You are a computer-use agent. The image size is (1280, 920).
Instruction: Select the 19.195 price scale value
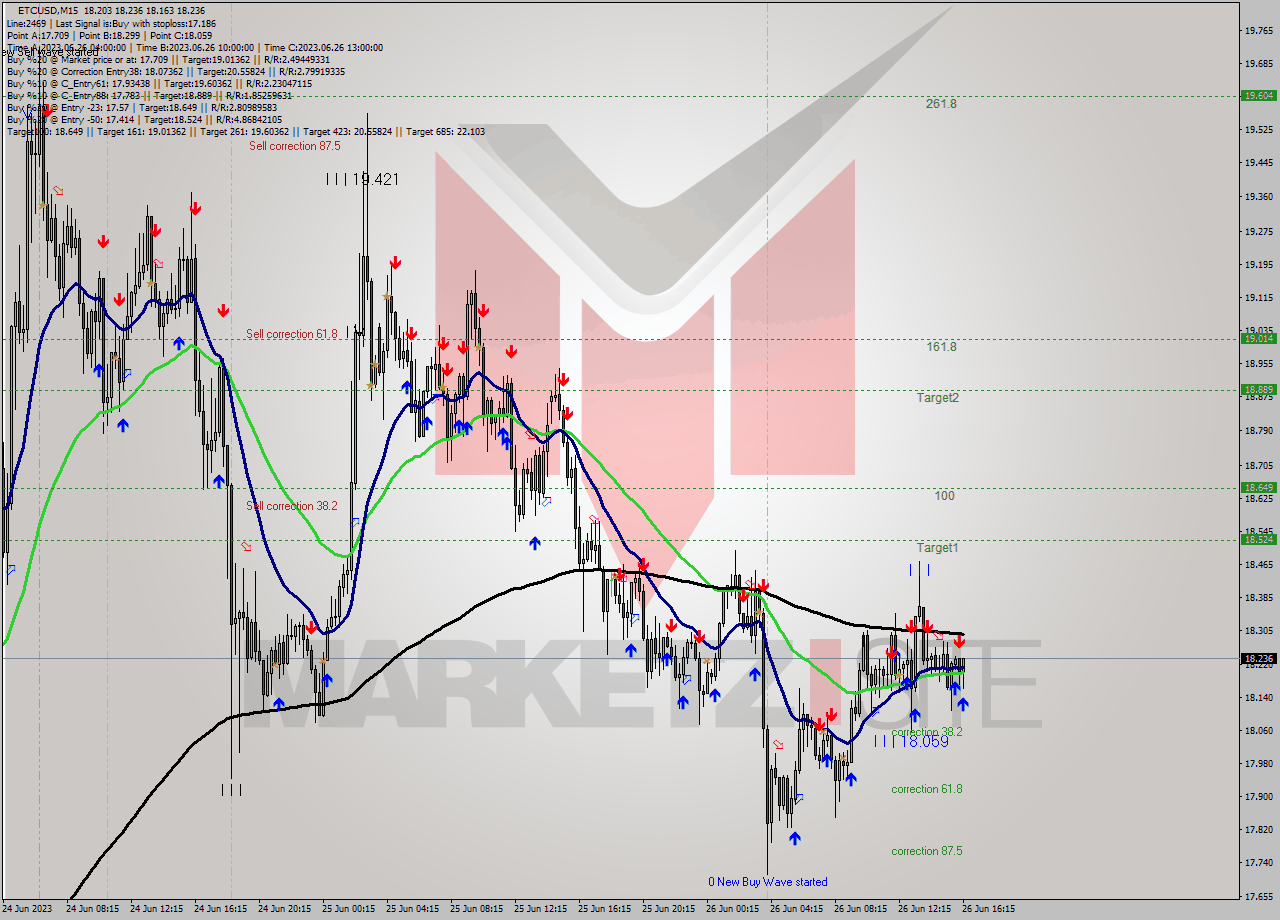(x=1258, y=265)
